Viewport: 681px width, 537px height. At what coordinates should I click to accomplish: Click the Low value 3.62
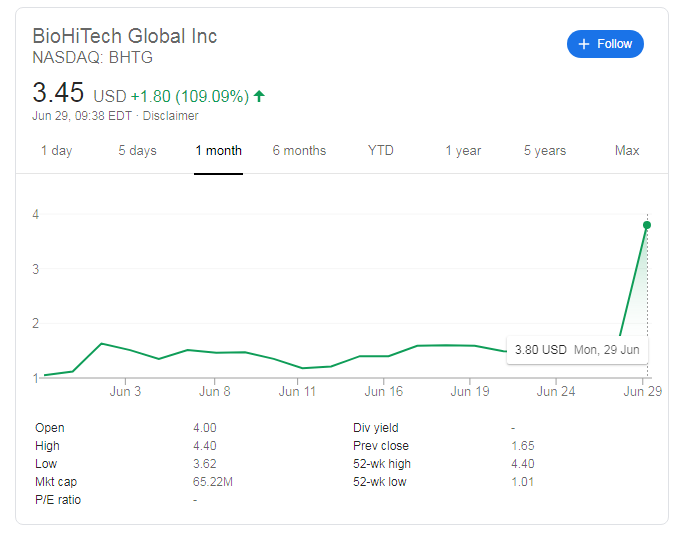coord(205,464)
